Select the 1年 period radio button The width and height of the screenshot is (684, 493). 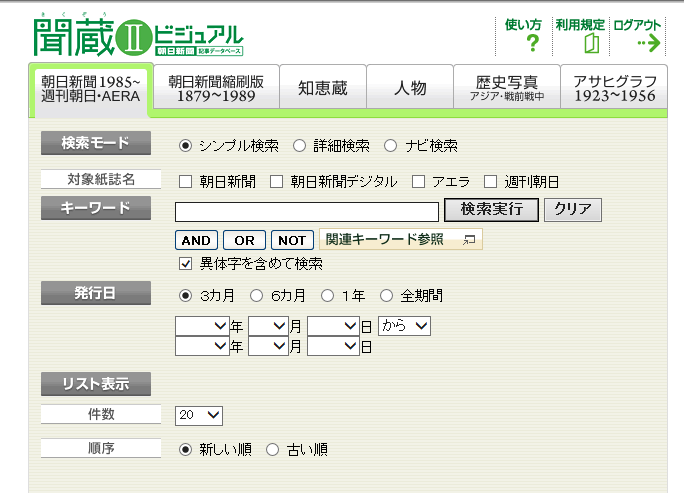click(327, 296)
